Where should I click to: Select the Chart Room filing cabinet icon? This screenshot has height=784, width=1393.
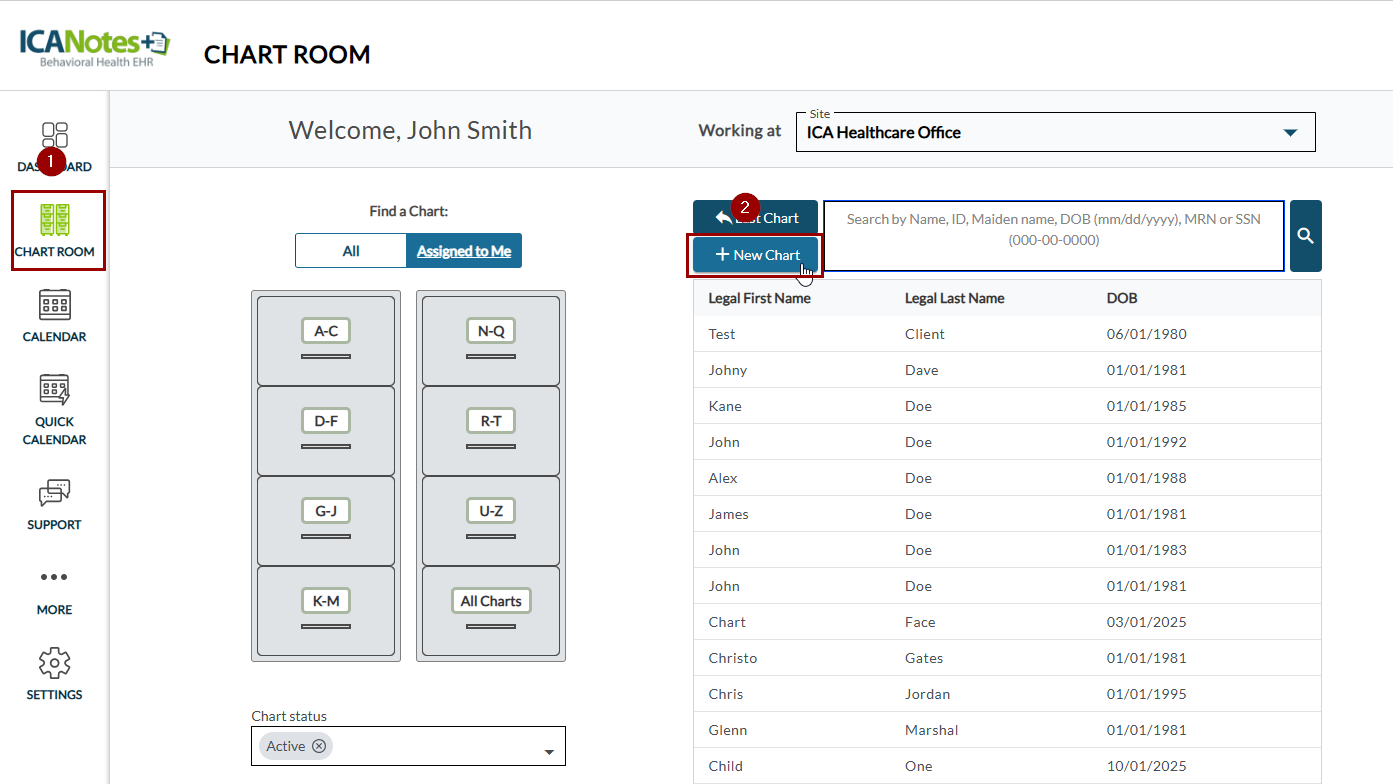click(55, 219)
